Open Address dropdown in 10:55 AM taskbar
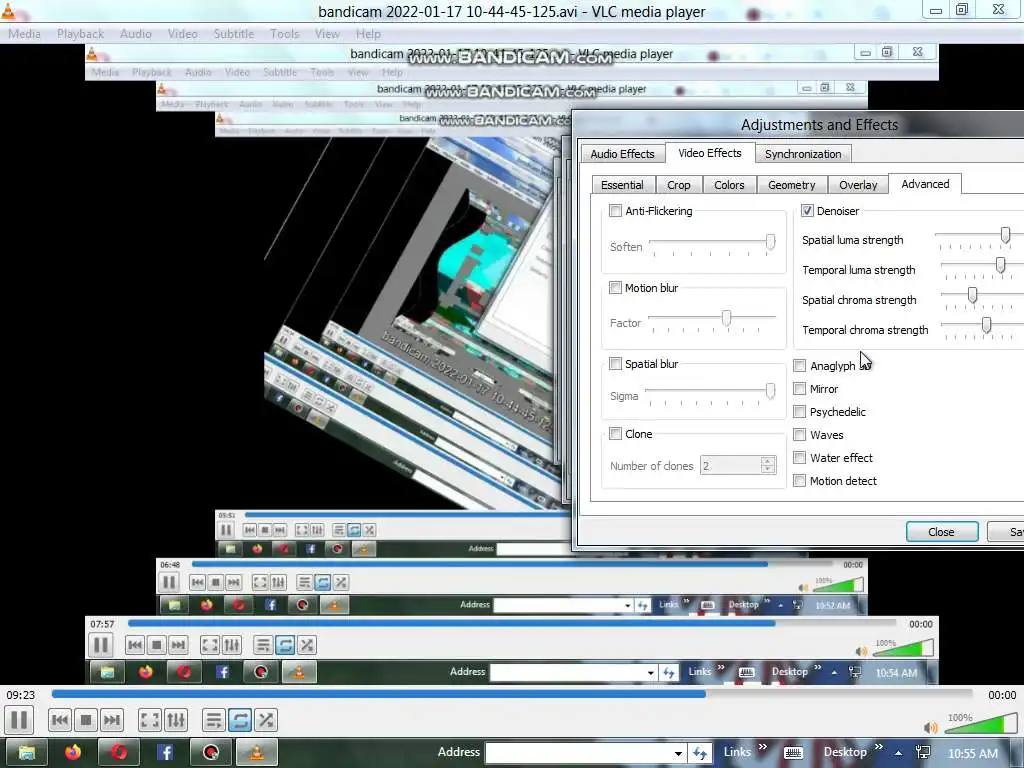Image resolution: width=1024 pixels, height=768 pixels. [679, 753]
